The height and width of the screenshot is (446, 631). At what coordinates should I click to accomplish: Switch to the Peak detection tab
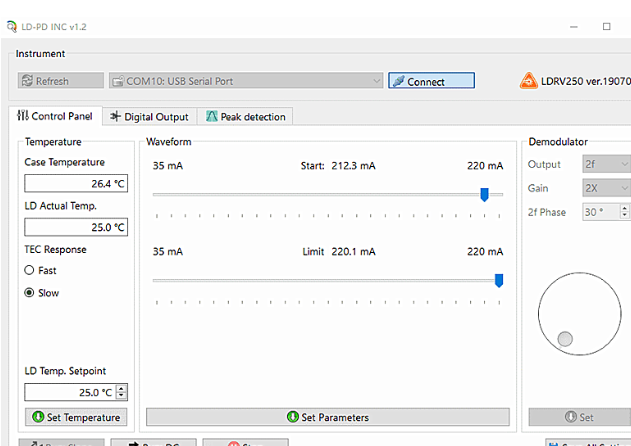pos(245,117)
